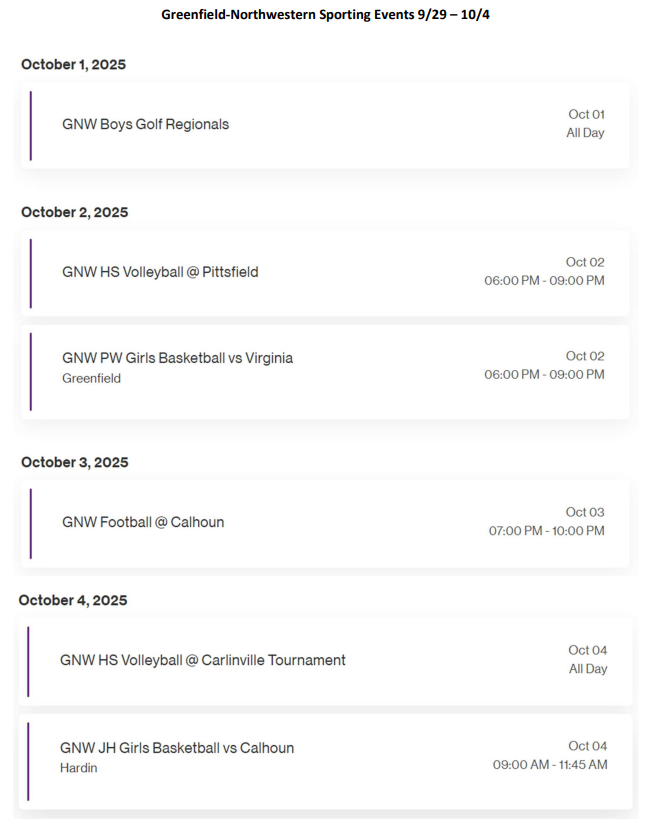Select GNW JH Girls Basketball vs Calhoun
Image resolution: width=658 pixels, height=833 pixels.
177,748
